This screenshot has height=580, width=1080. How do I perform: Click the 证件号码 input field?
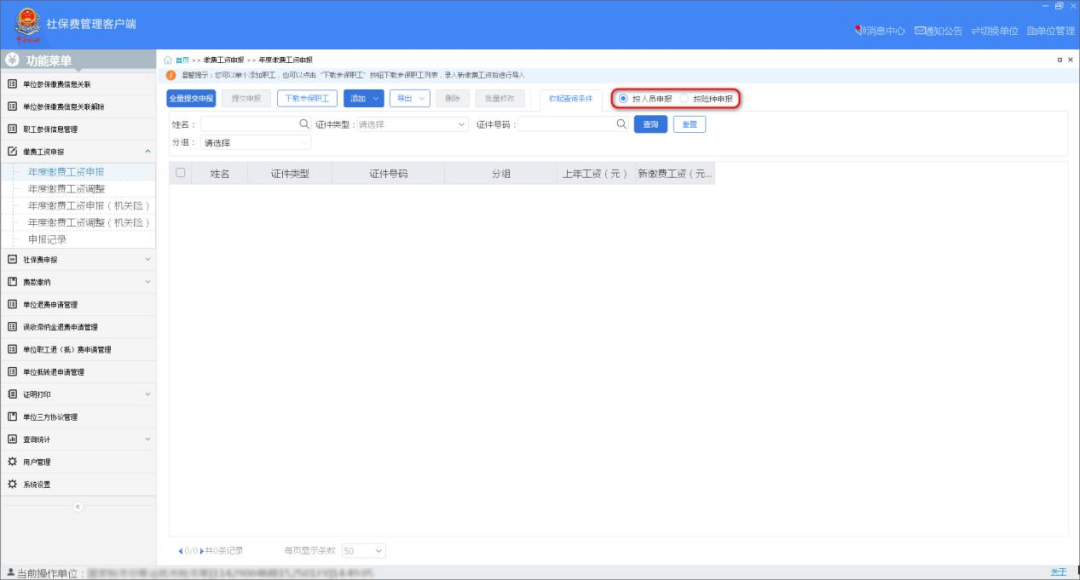(x=565, y=125)
